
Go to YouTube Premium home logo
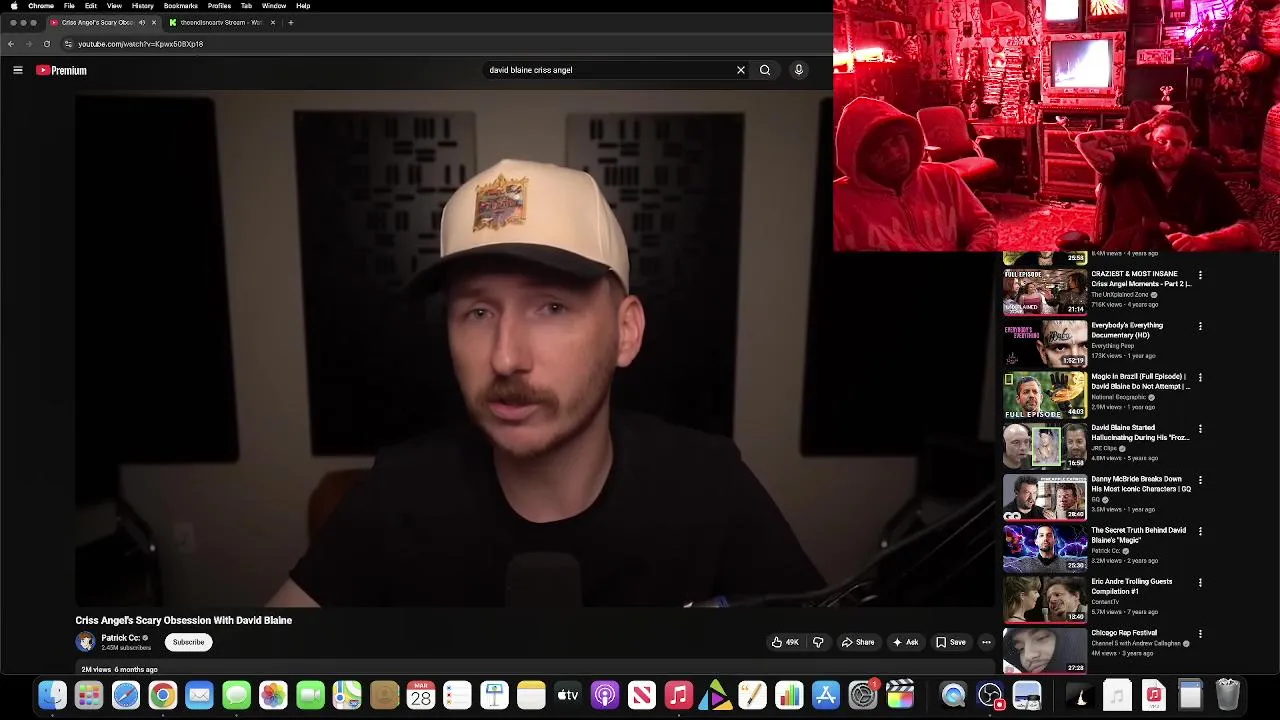tap(61, 70)
